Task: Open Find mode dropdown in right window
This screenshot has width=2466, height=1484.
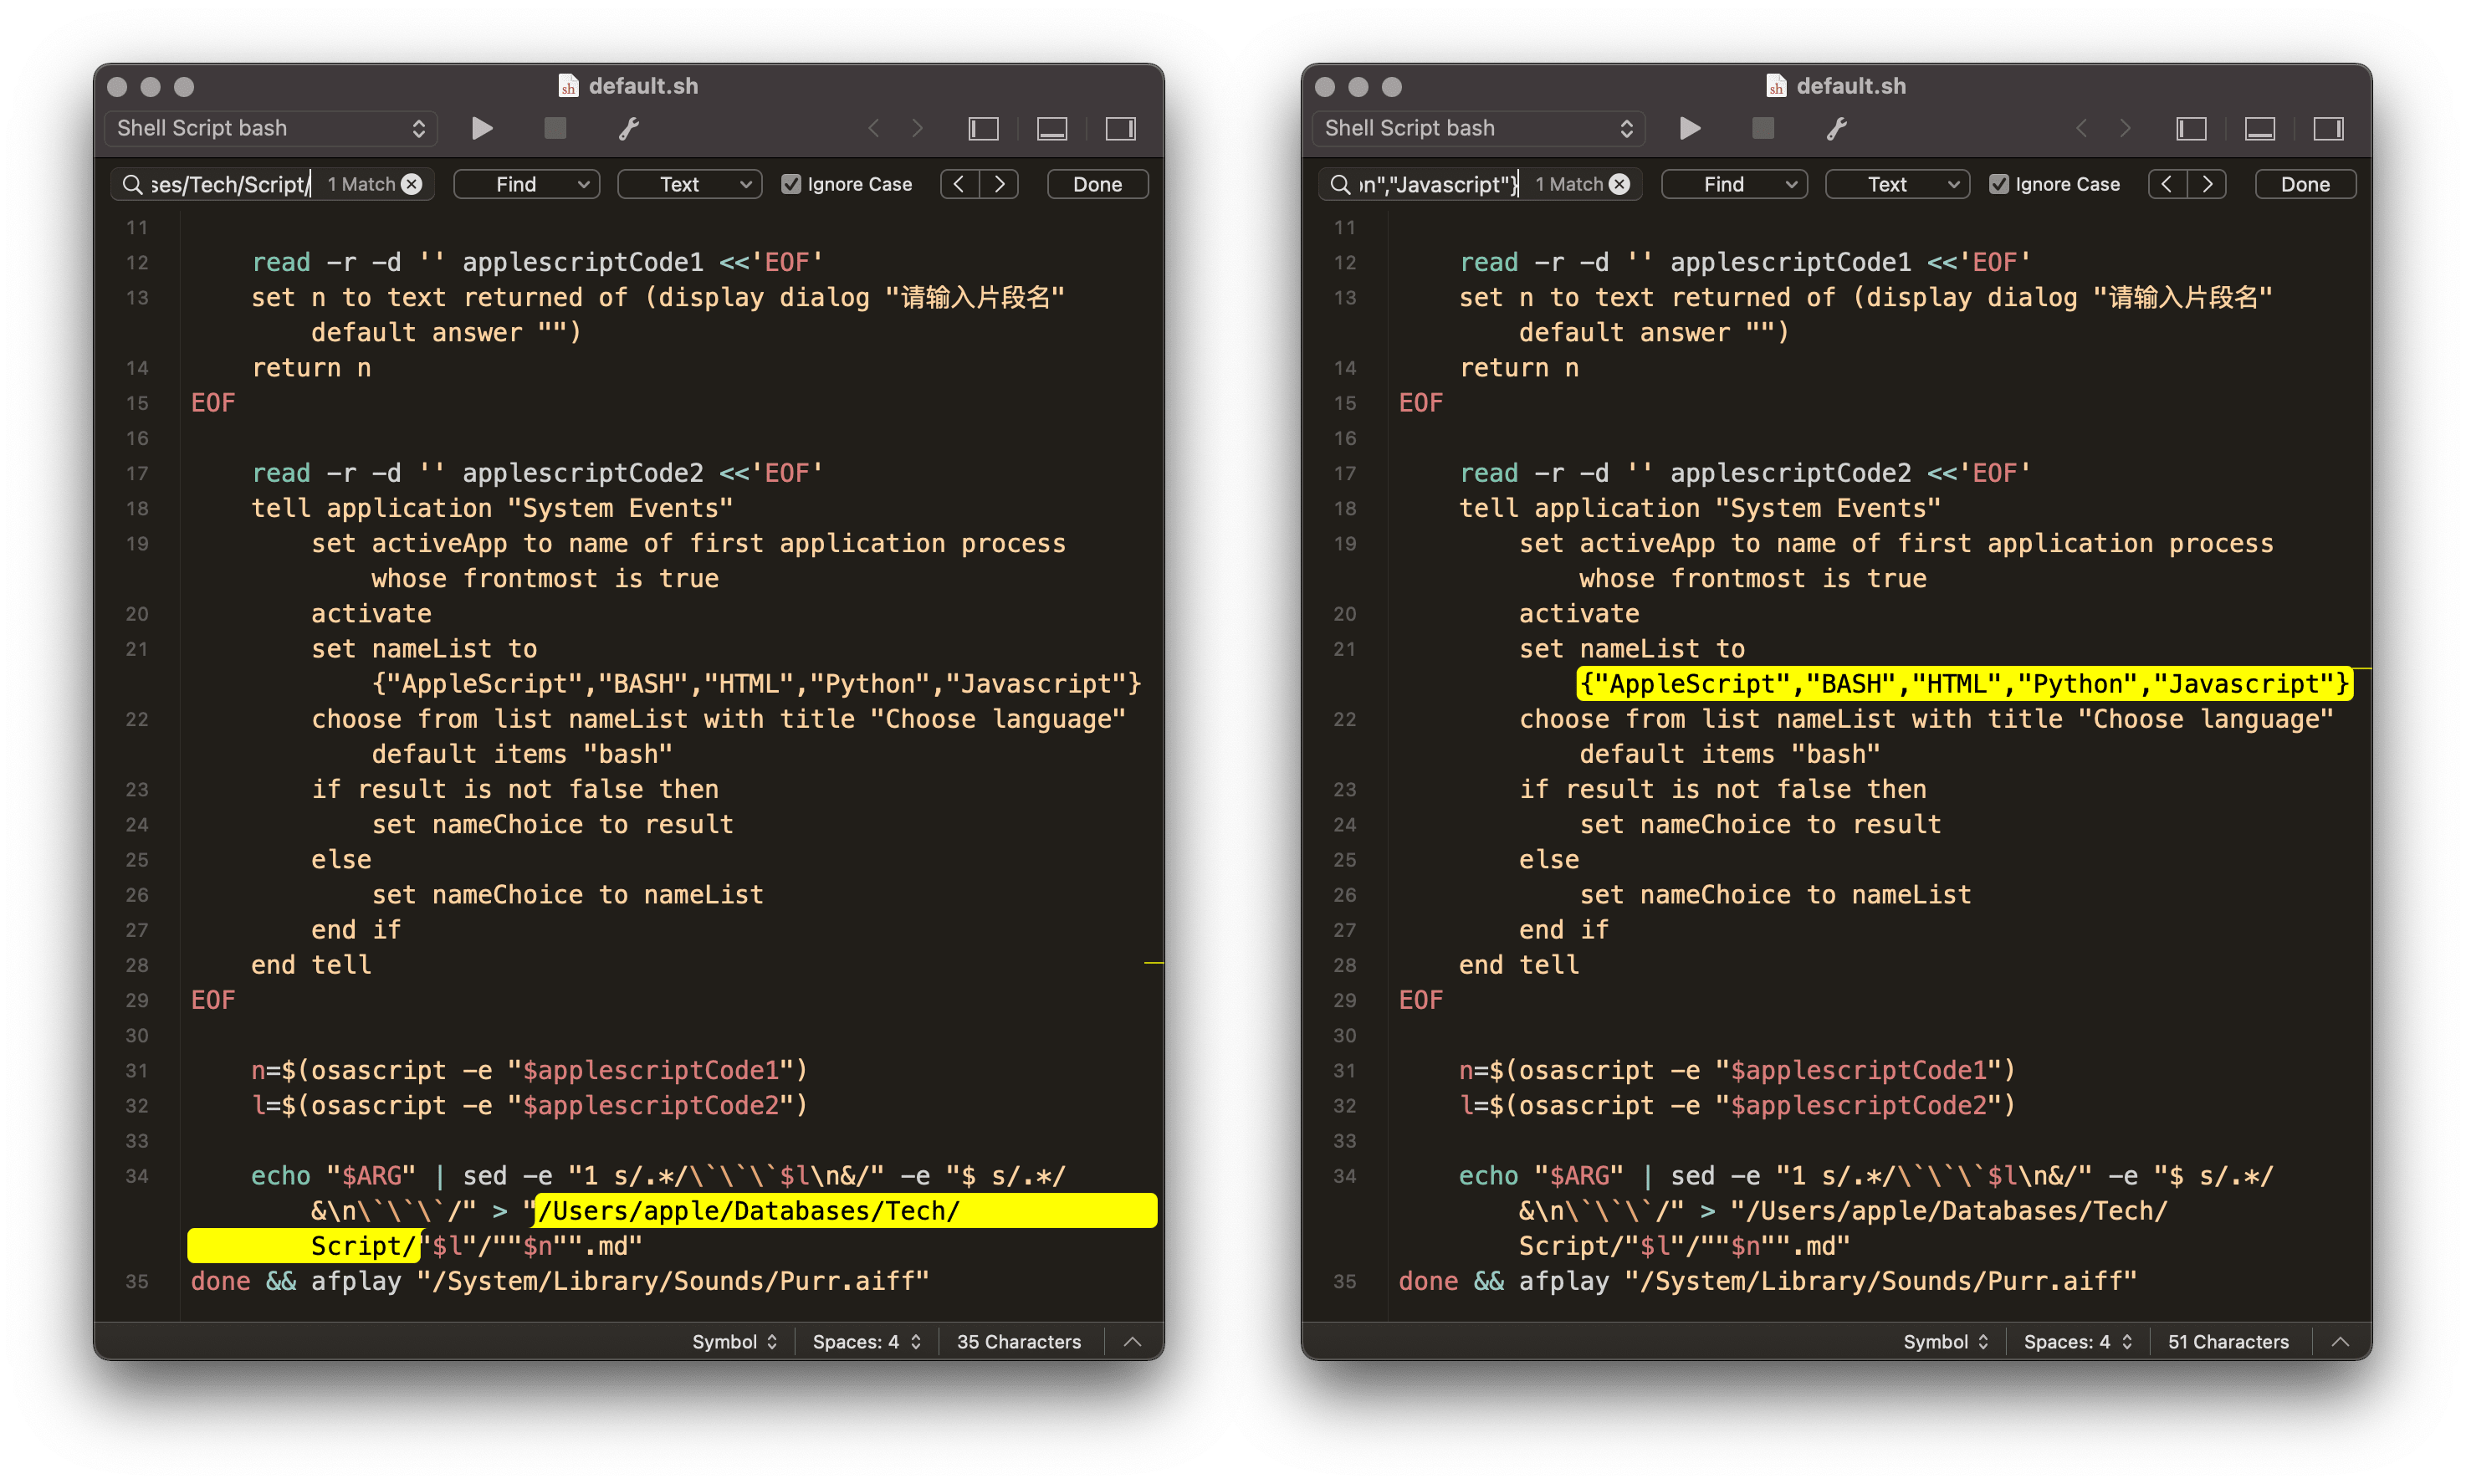Action: (1735, 184)
